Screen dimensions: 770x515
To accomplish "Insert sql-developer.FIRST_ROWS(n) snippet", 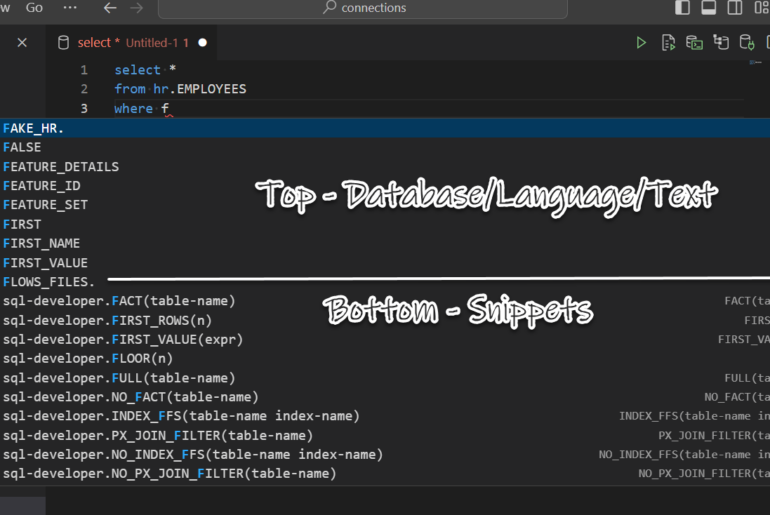I will [385, 321].
